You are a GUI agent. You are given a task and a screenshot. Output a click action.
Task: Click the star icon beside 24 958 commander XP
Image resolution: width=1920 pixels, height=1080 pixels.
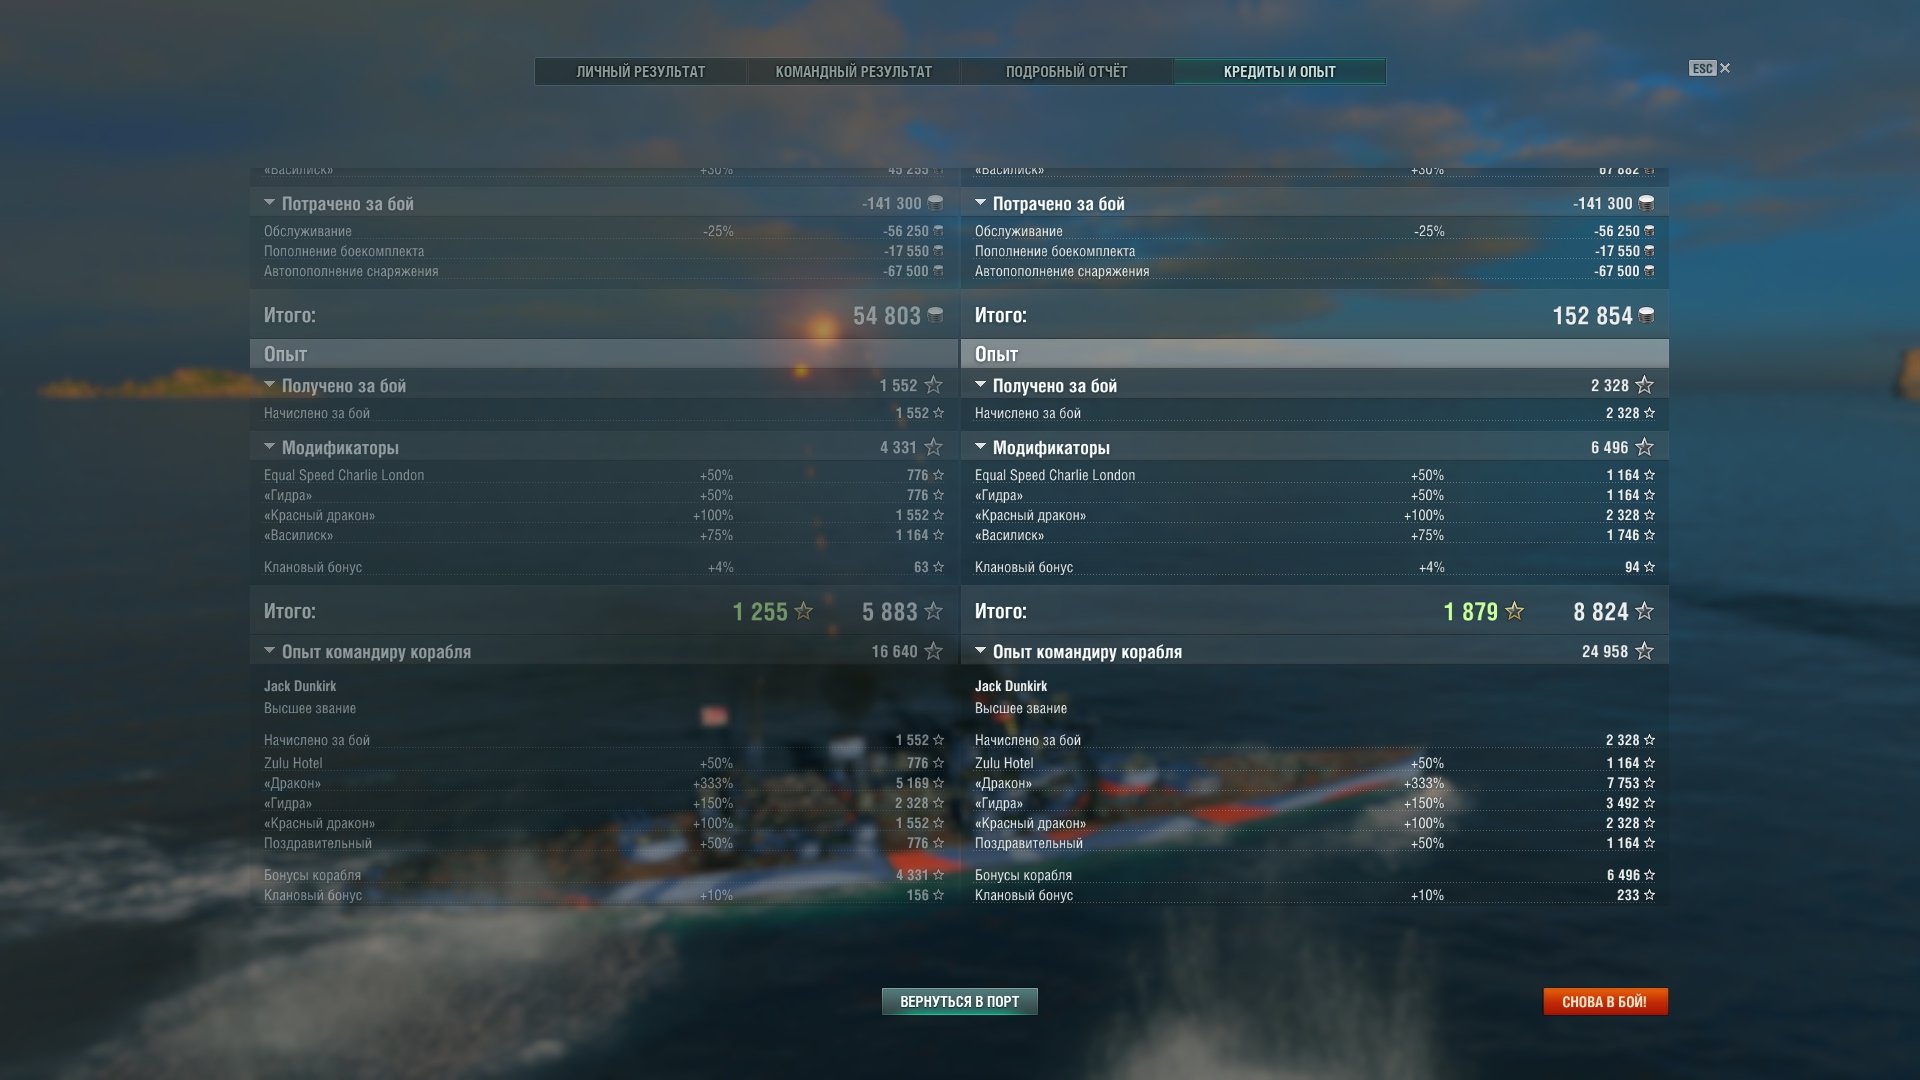click(1644, 651)
